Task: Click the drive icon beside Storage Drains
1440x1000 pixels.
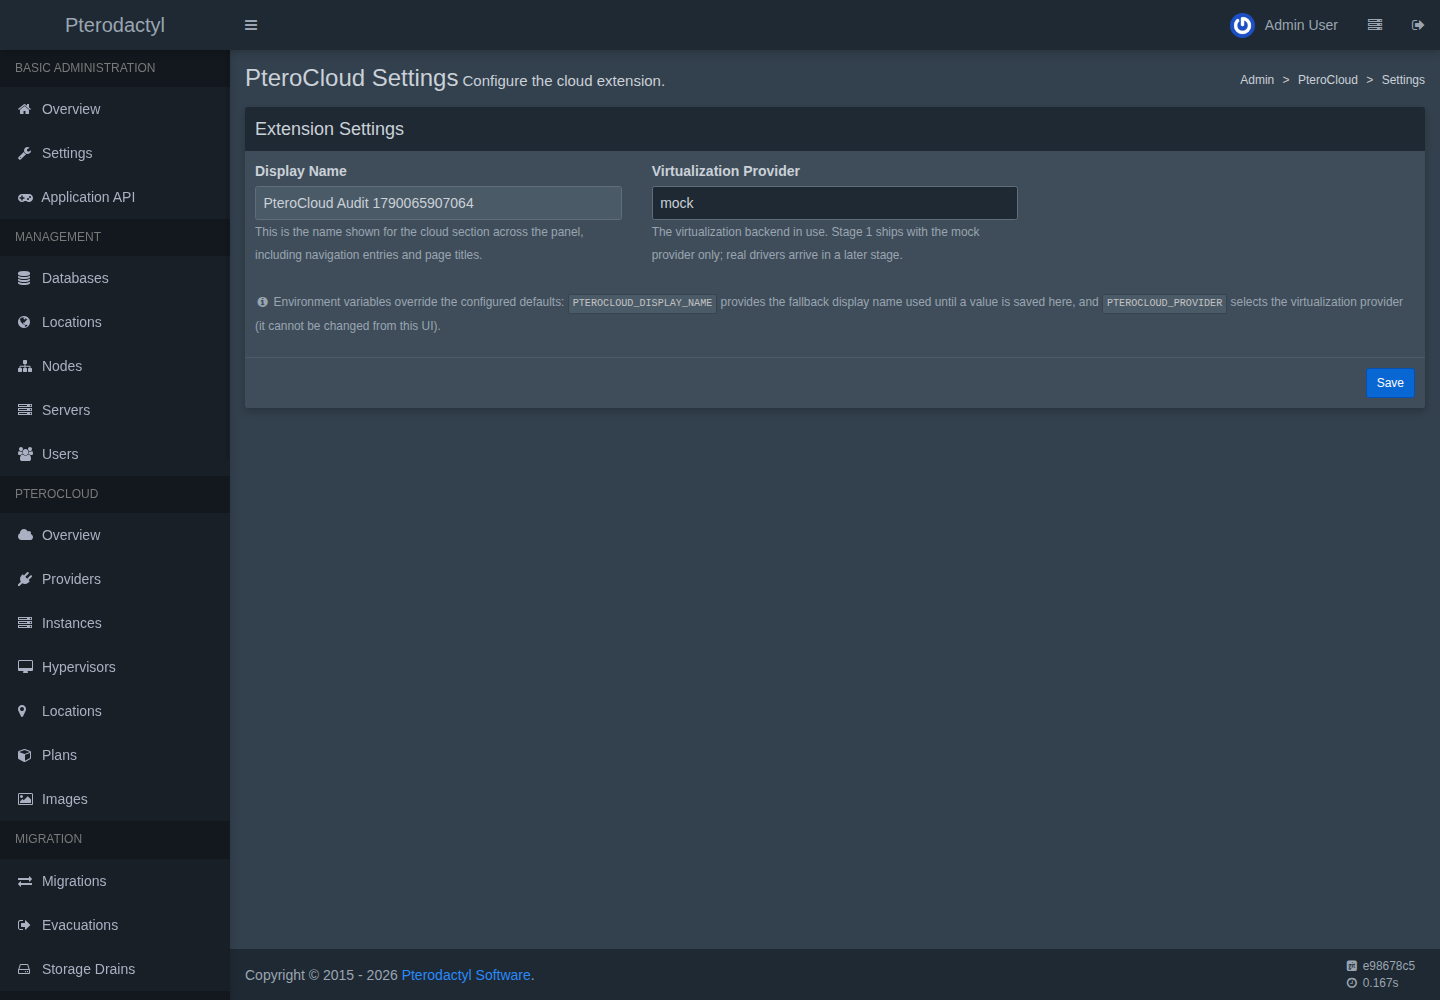Action: (x=25, y=969)
